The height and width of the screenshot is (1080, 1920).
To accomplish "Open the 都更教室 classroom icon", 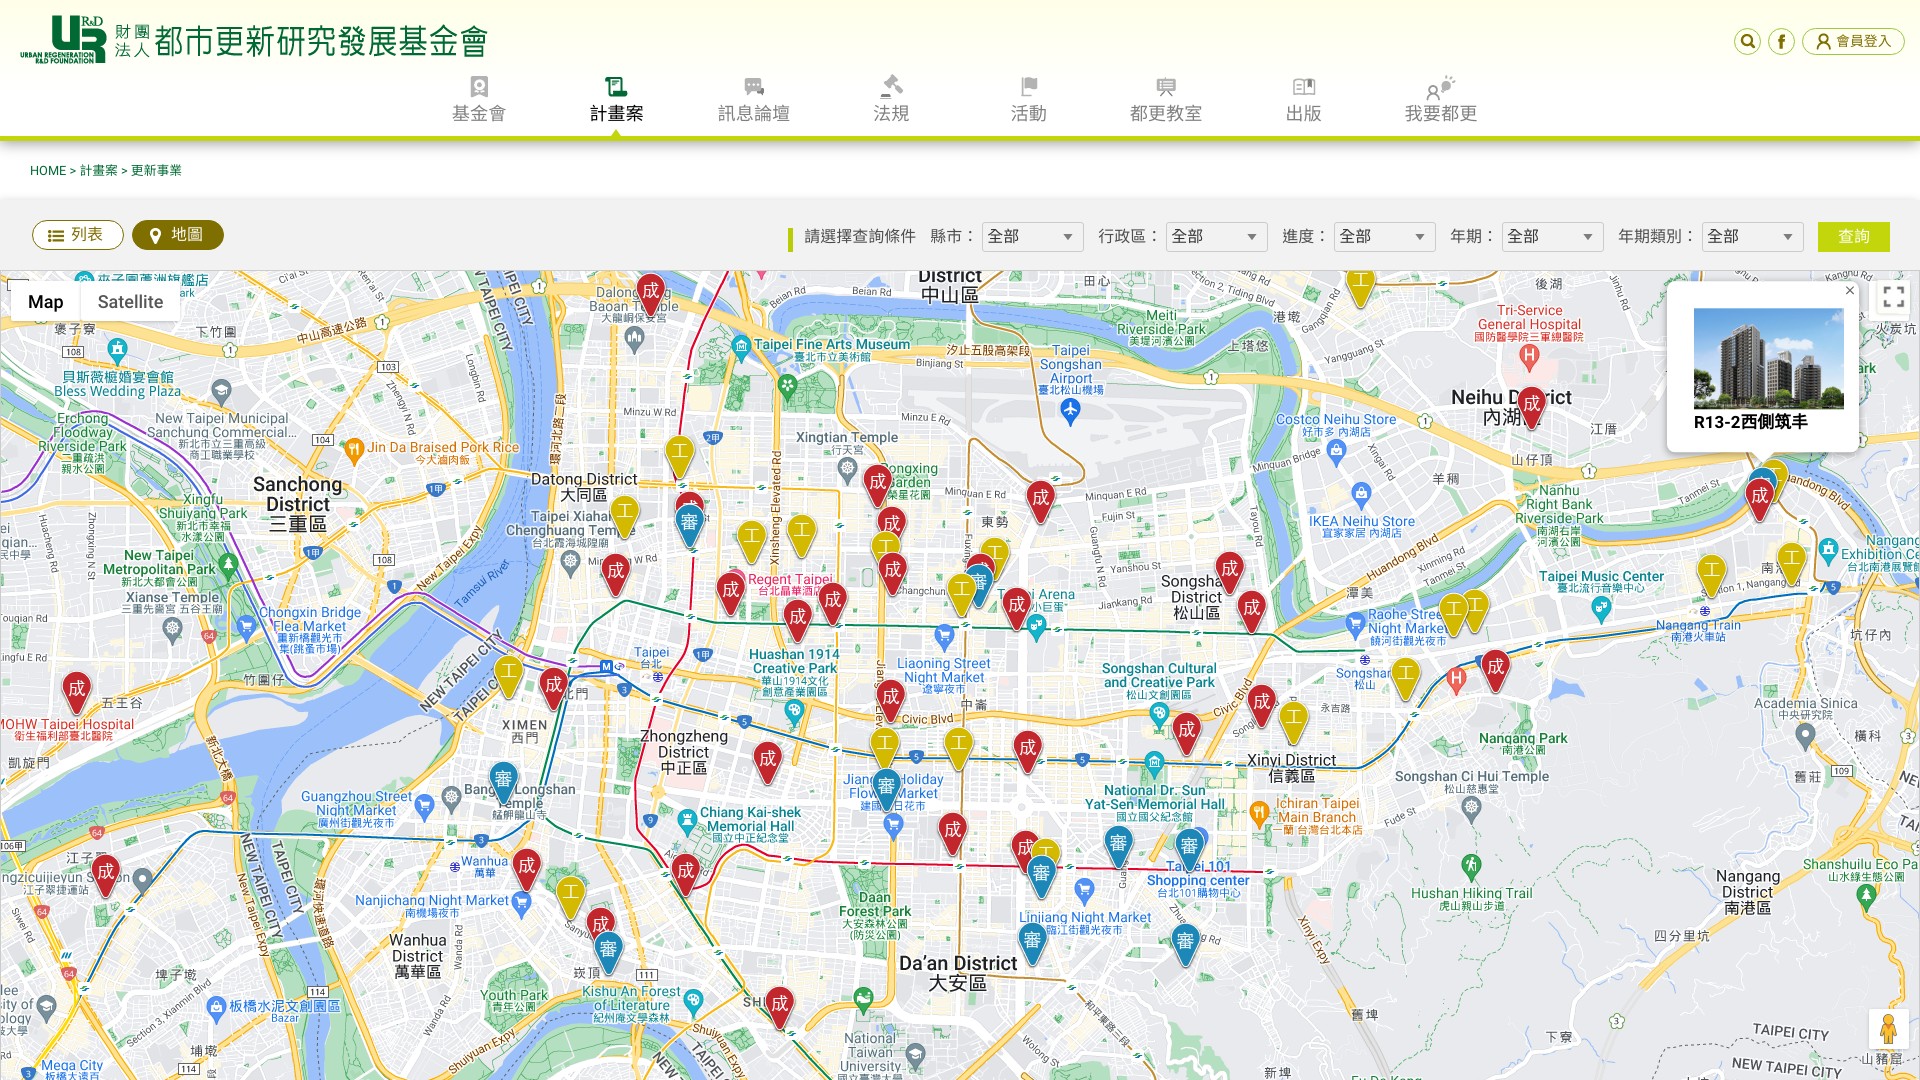I will pos(1166,87).
